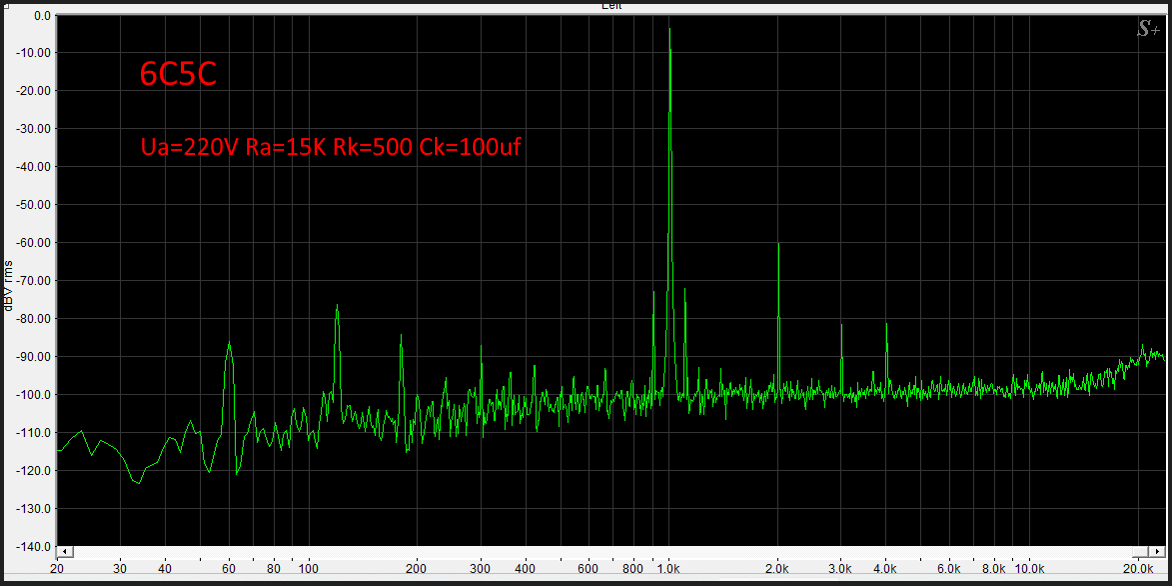1172x586 pixels.
Task: Click the 4.0k frequency axis label
Action: [886, 568]
